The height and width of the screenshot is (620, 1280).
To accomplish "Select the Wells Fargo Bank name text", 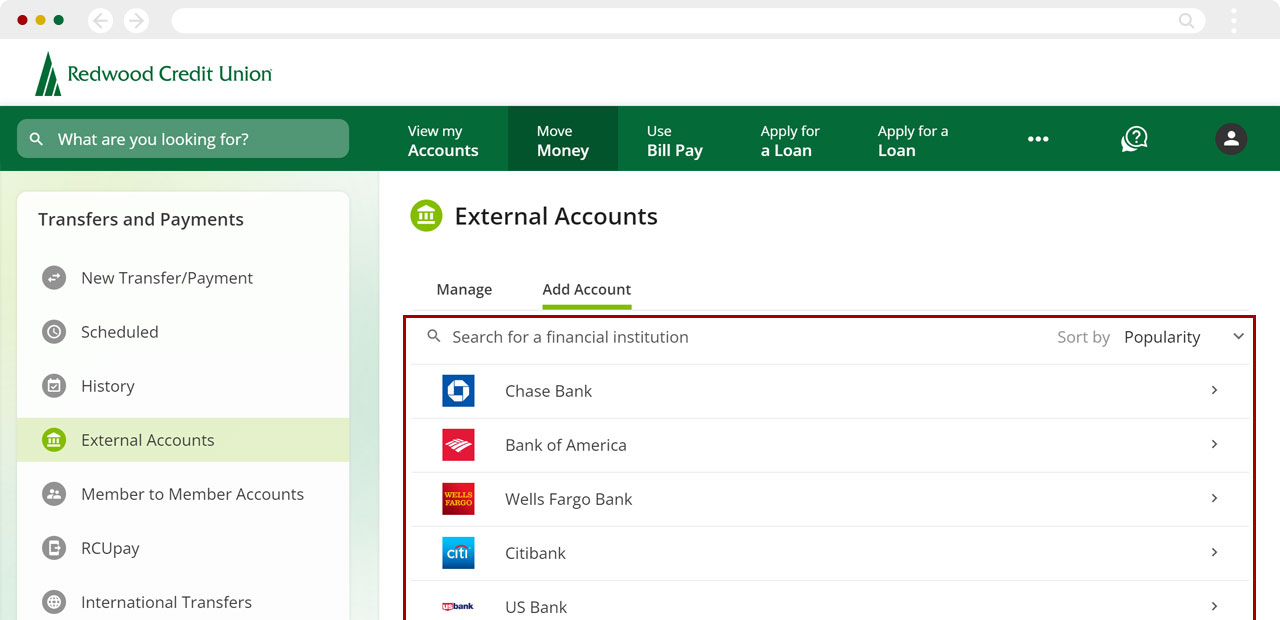I will pos(569,499).
